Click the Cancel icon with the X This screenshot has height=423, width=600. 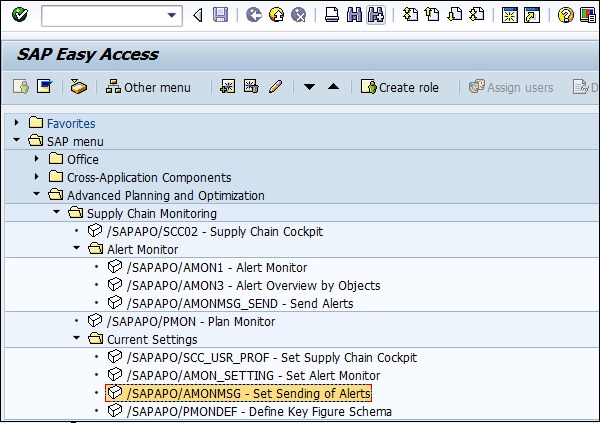tap(298, 15)
